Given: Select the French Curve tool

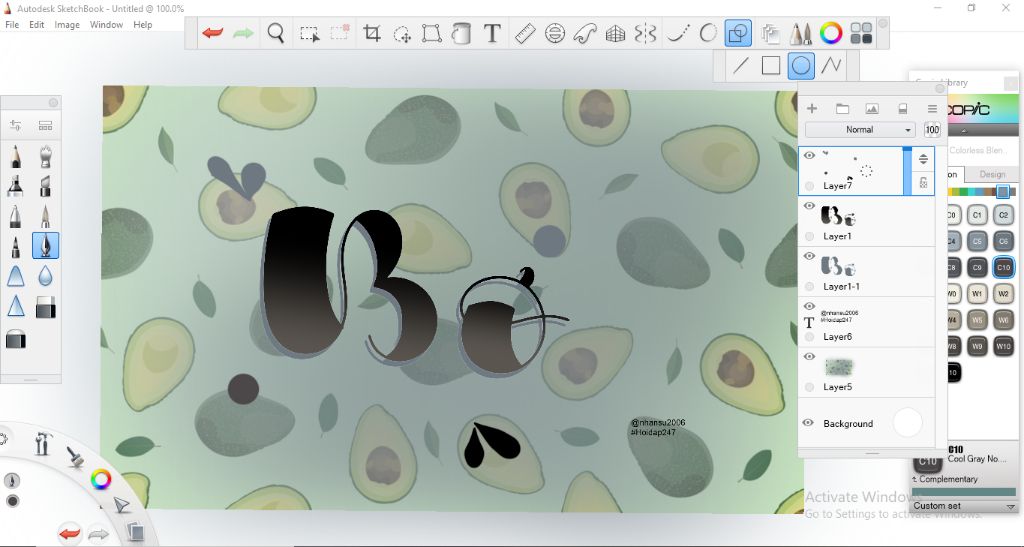Looking at the screenshot, I should (584, 33).
